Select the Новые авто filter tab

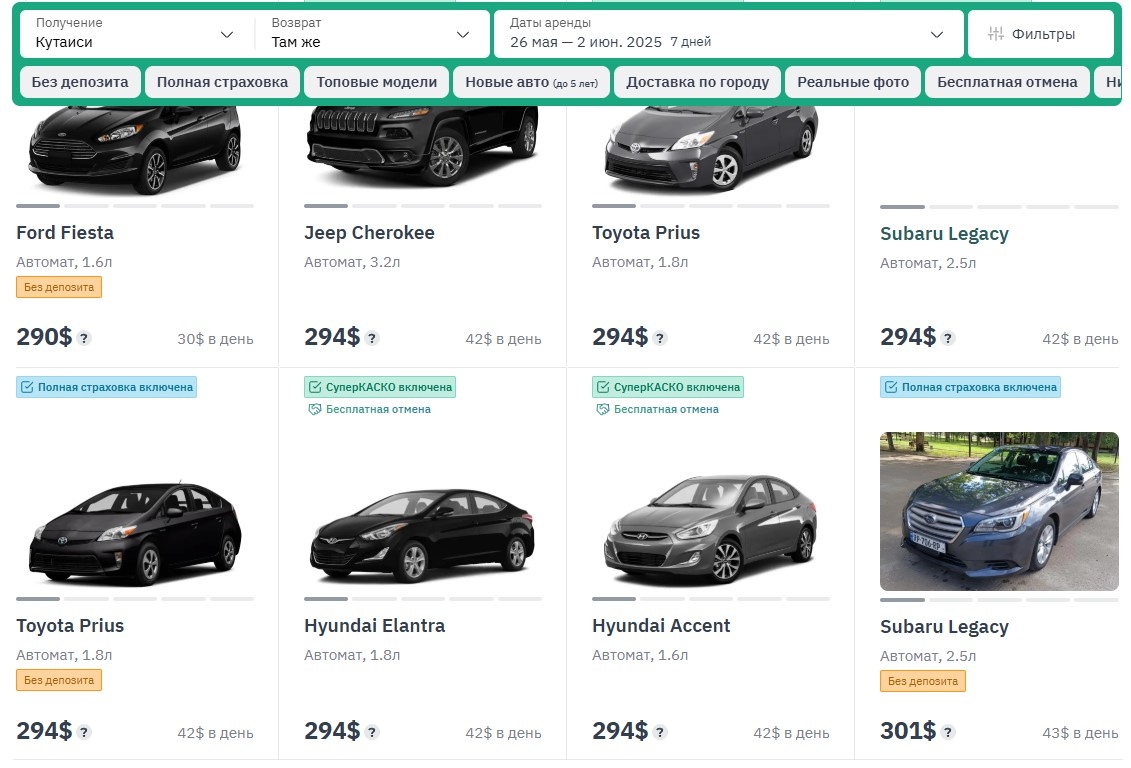(x=531, y=82)
